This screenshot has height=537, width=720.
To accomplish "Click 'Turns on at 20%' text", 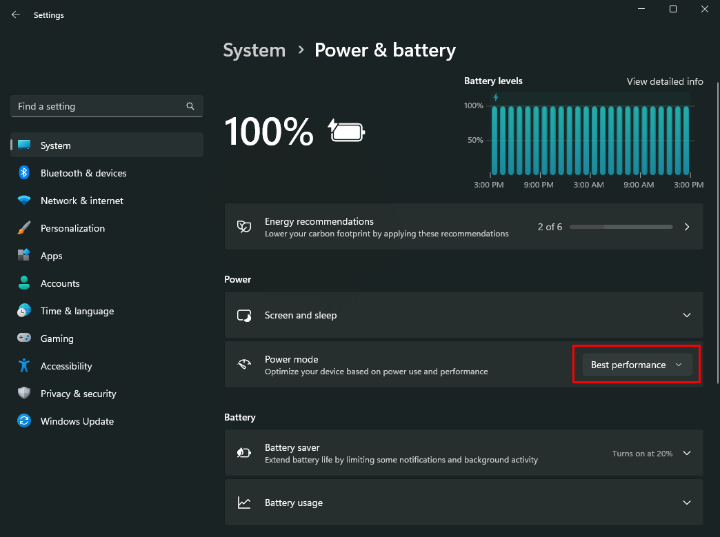I will click(x=642, y=453).
